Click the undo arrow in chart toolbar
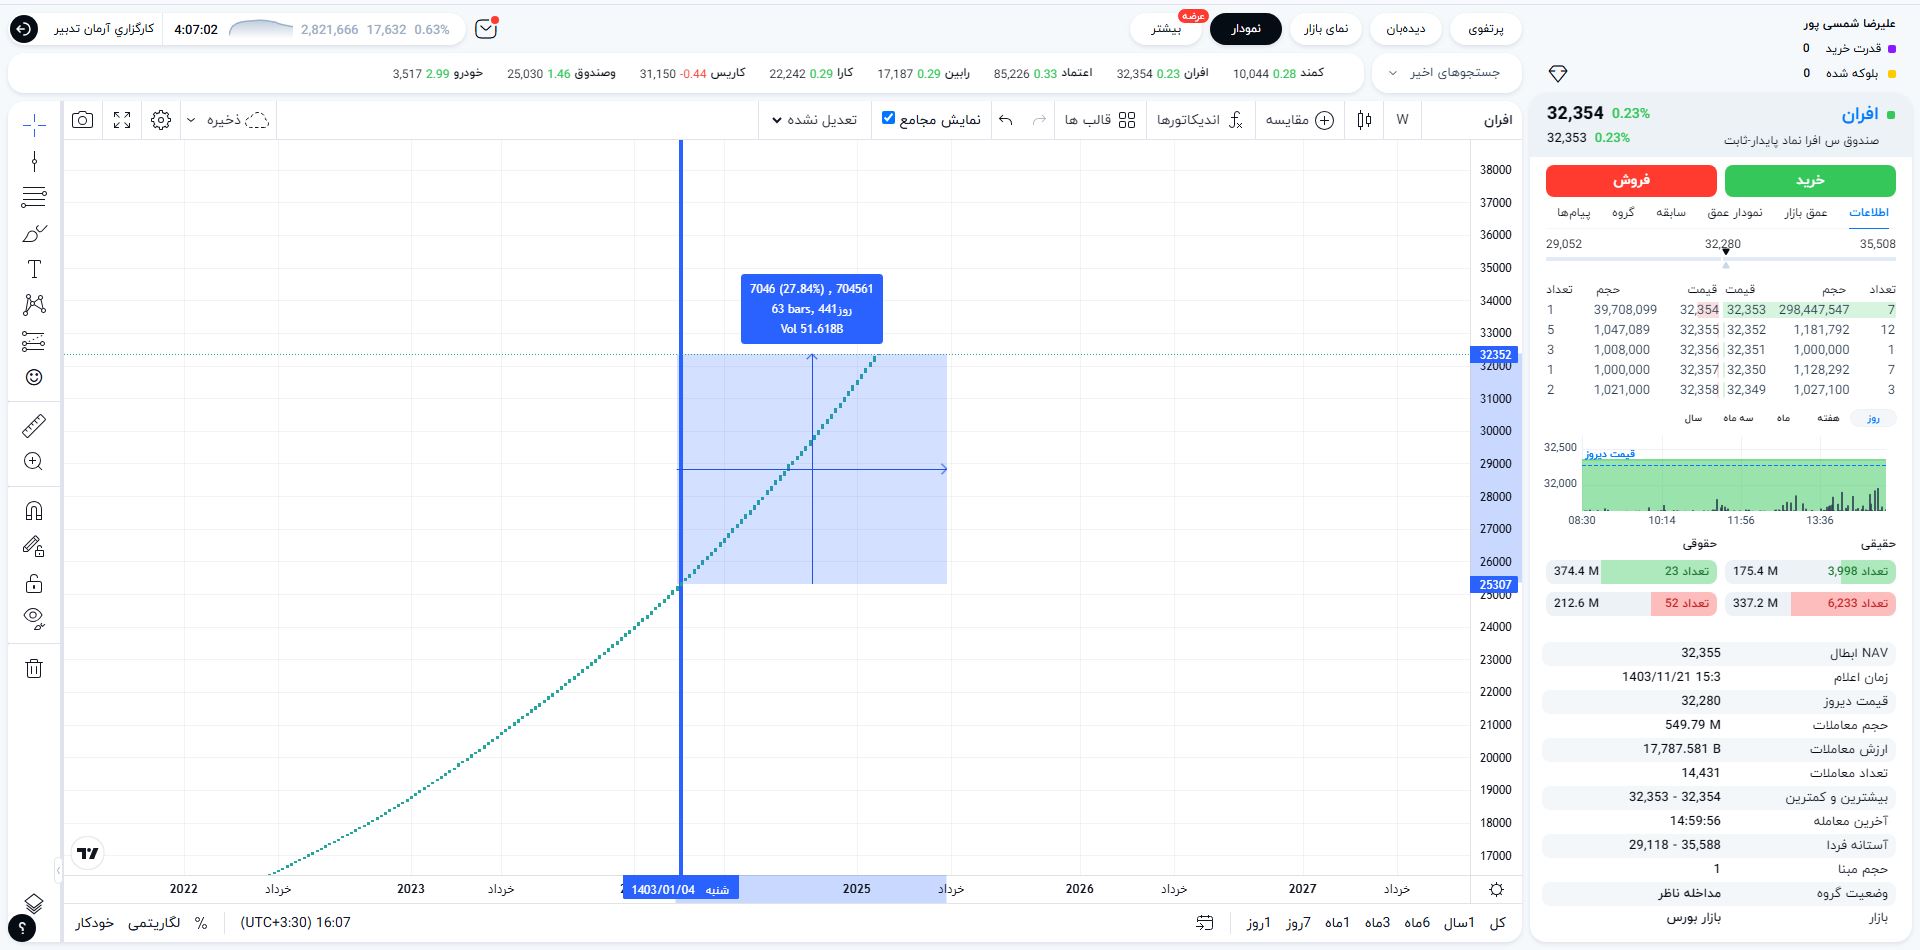1920x950 pixels. coord(1006,120)
